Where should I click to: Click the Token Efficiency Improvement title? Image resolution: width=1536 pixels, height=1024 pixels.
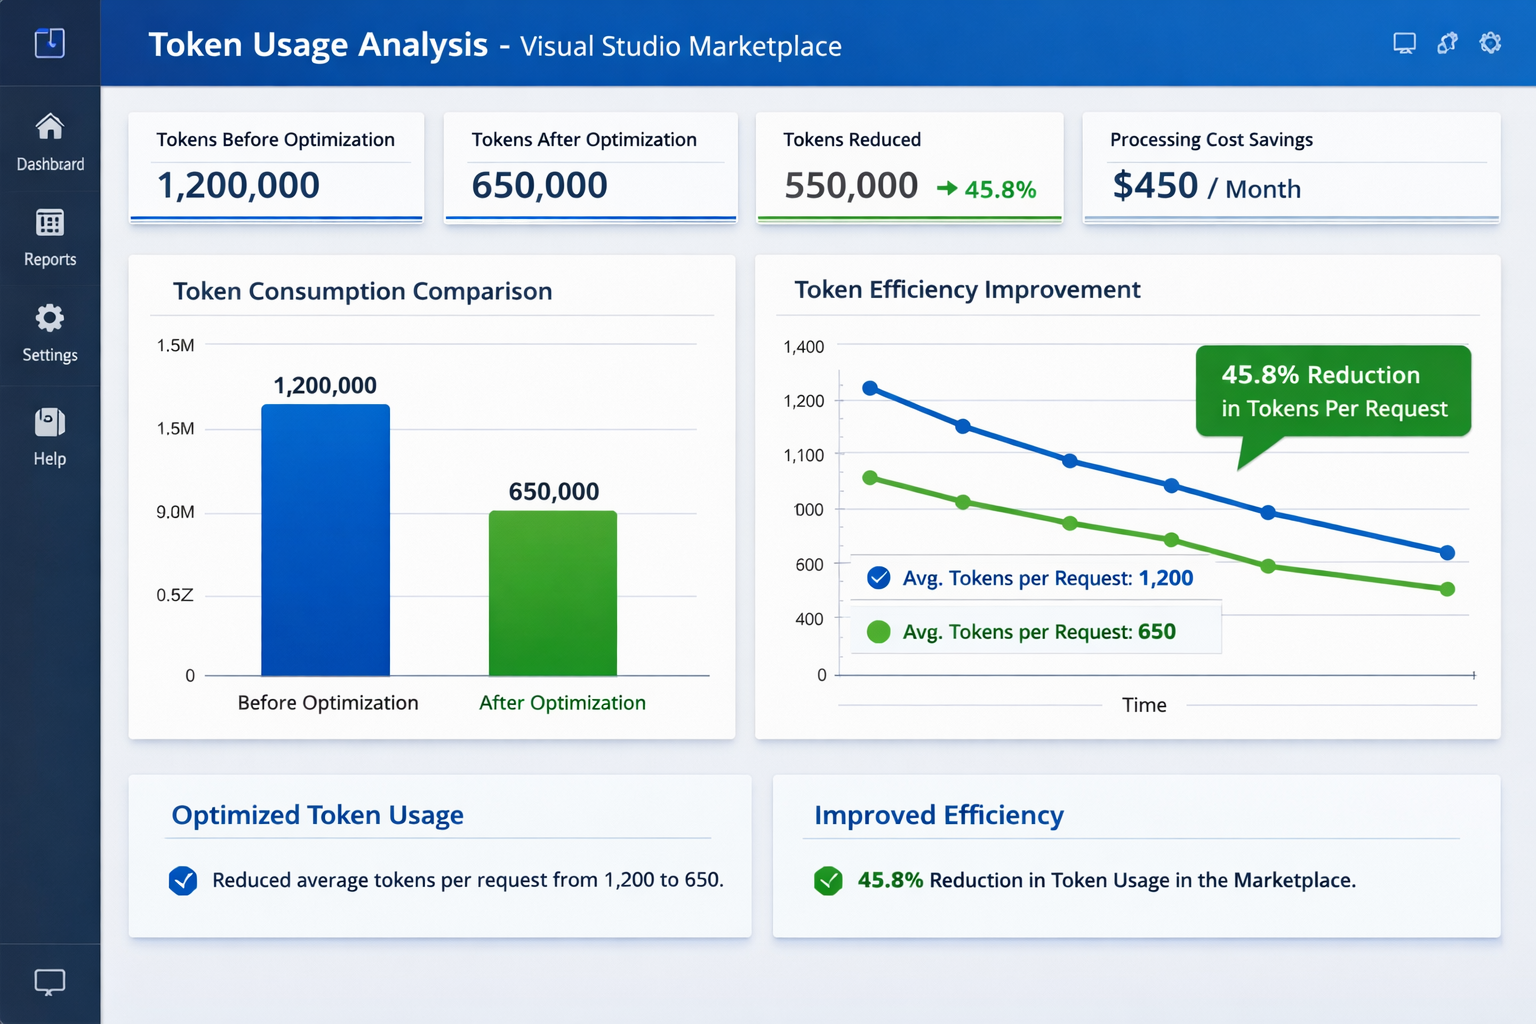967,290
